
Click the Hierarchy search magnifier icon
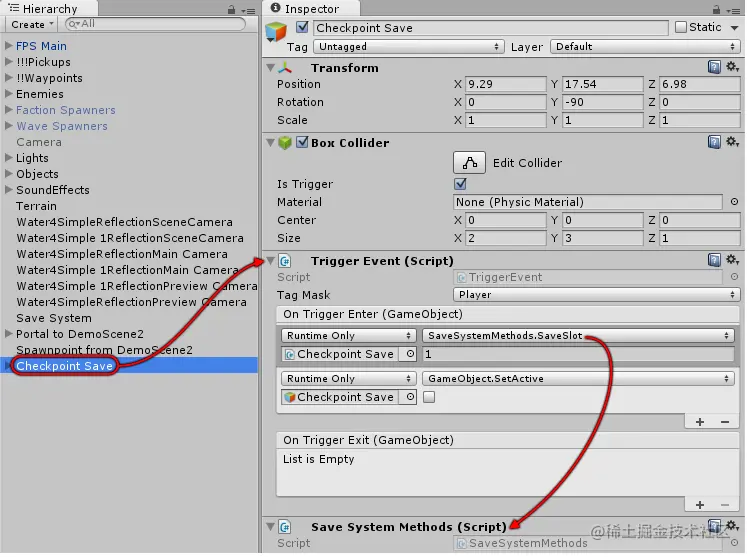coord(74,24)
